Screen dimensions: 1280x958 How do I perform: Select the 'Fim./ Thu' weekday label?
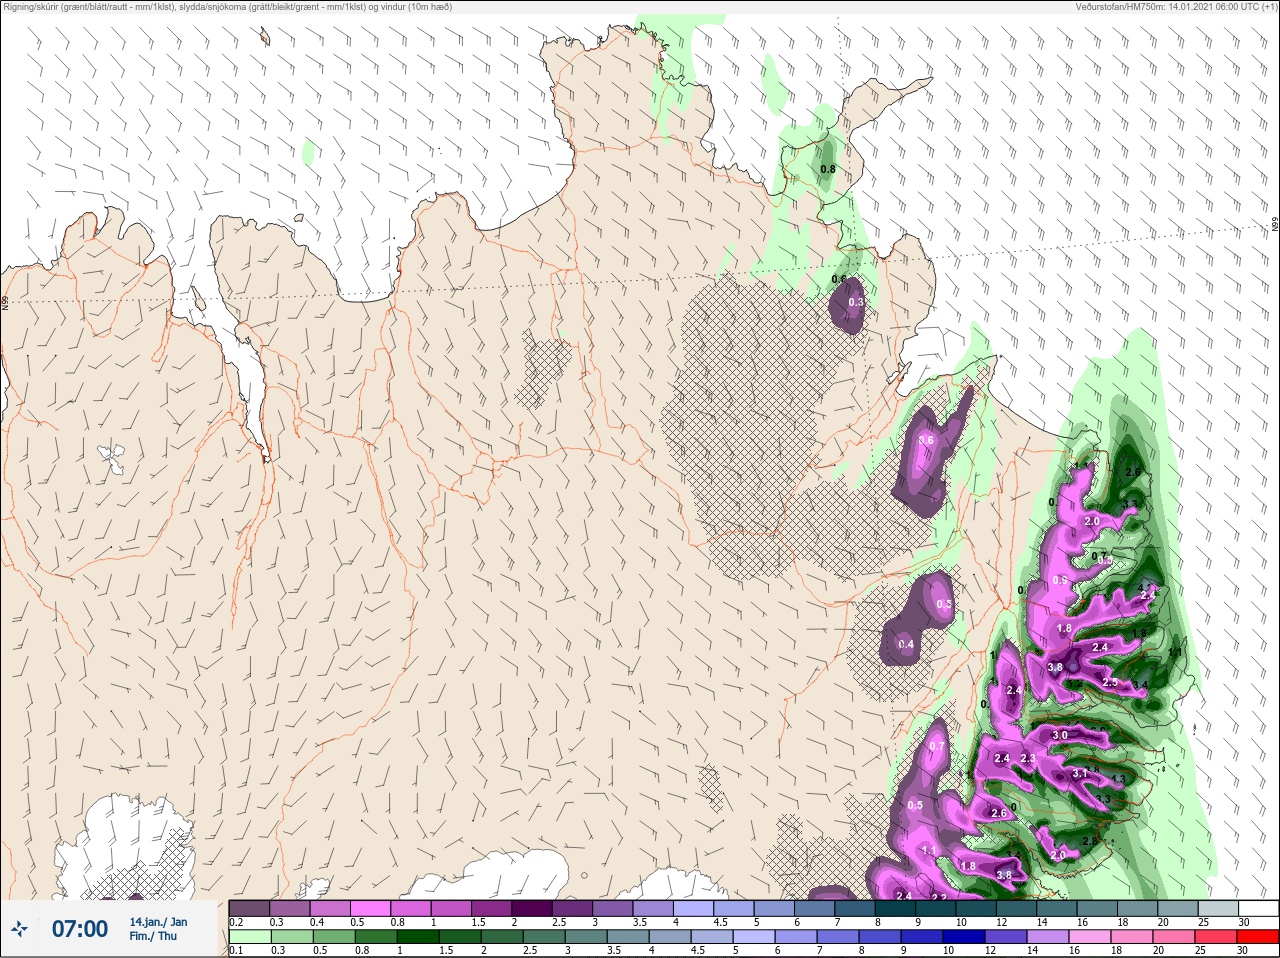(x=153, y=936)
